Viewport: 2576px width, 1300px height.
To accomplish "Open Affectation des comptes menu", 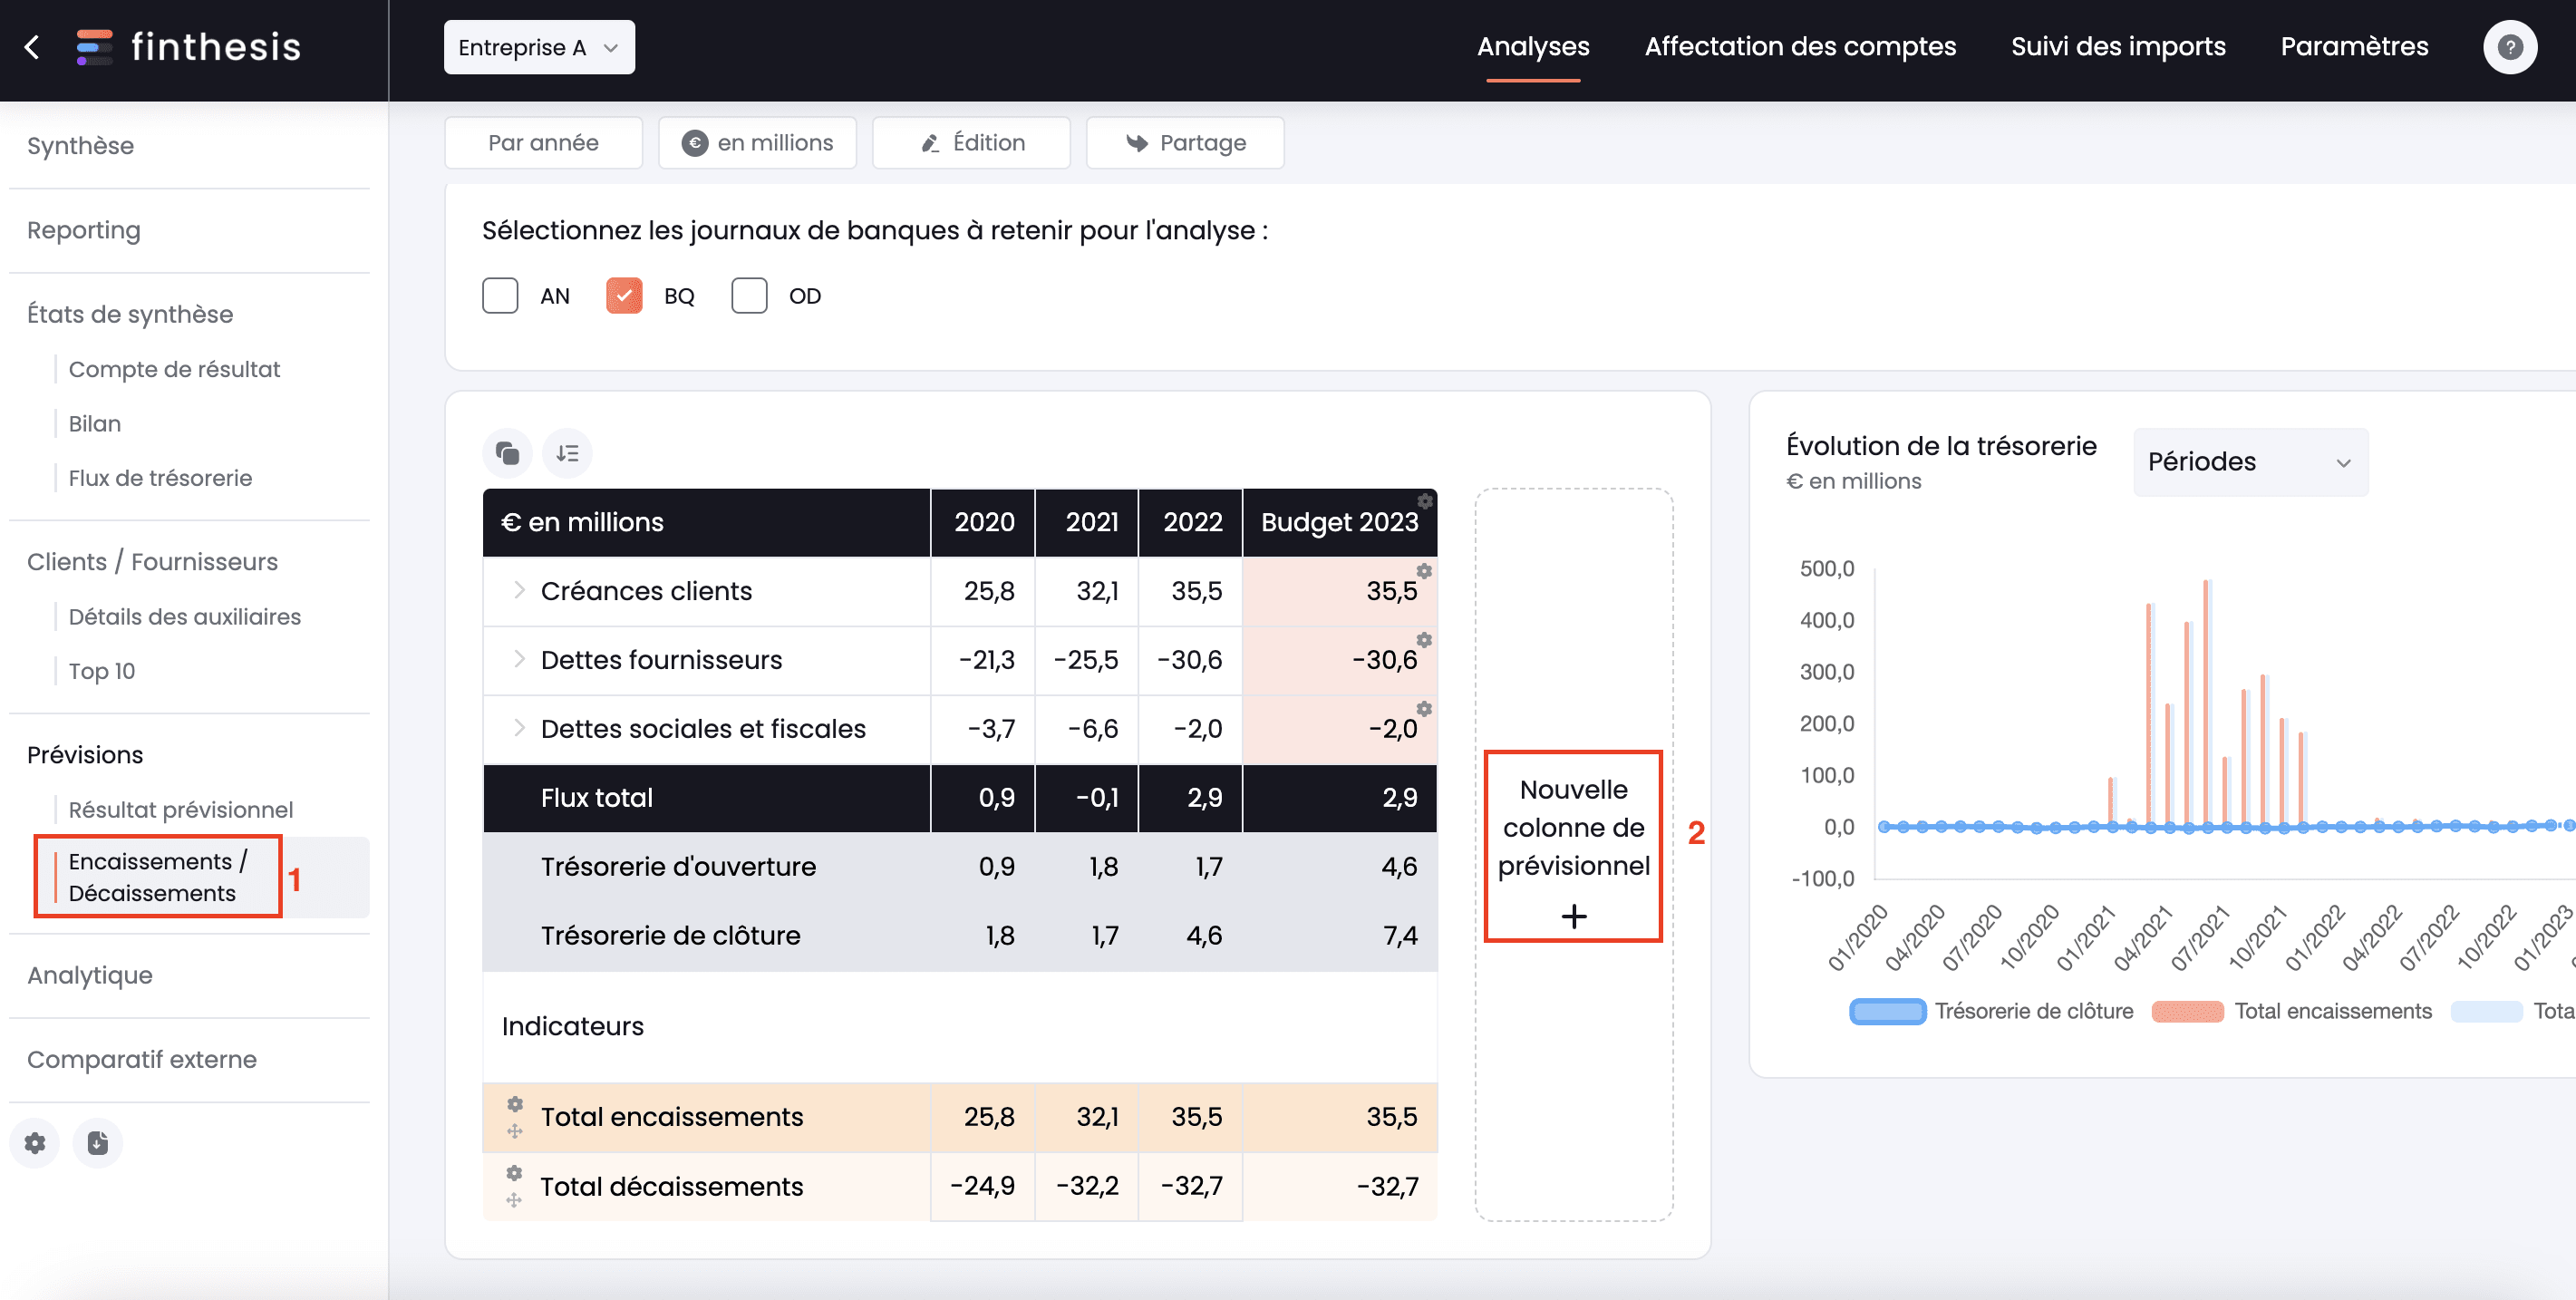I will pyautogui.click(x=1800, y=46).
